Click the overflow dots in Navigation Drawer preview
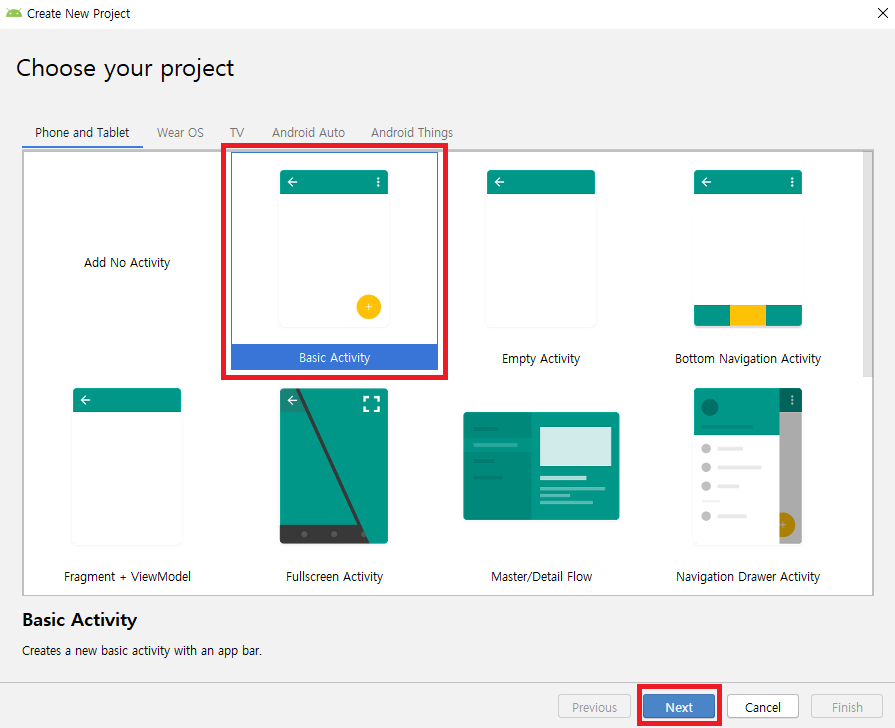Screen dimensions: 895x728 (792, 400)
